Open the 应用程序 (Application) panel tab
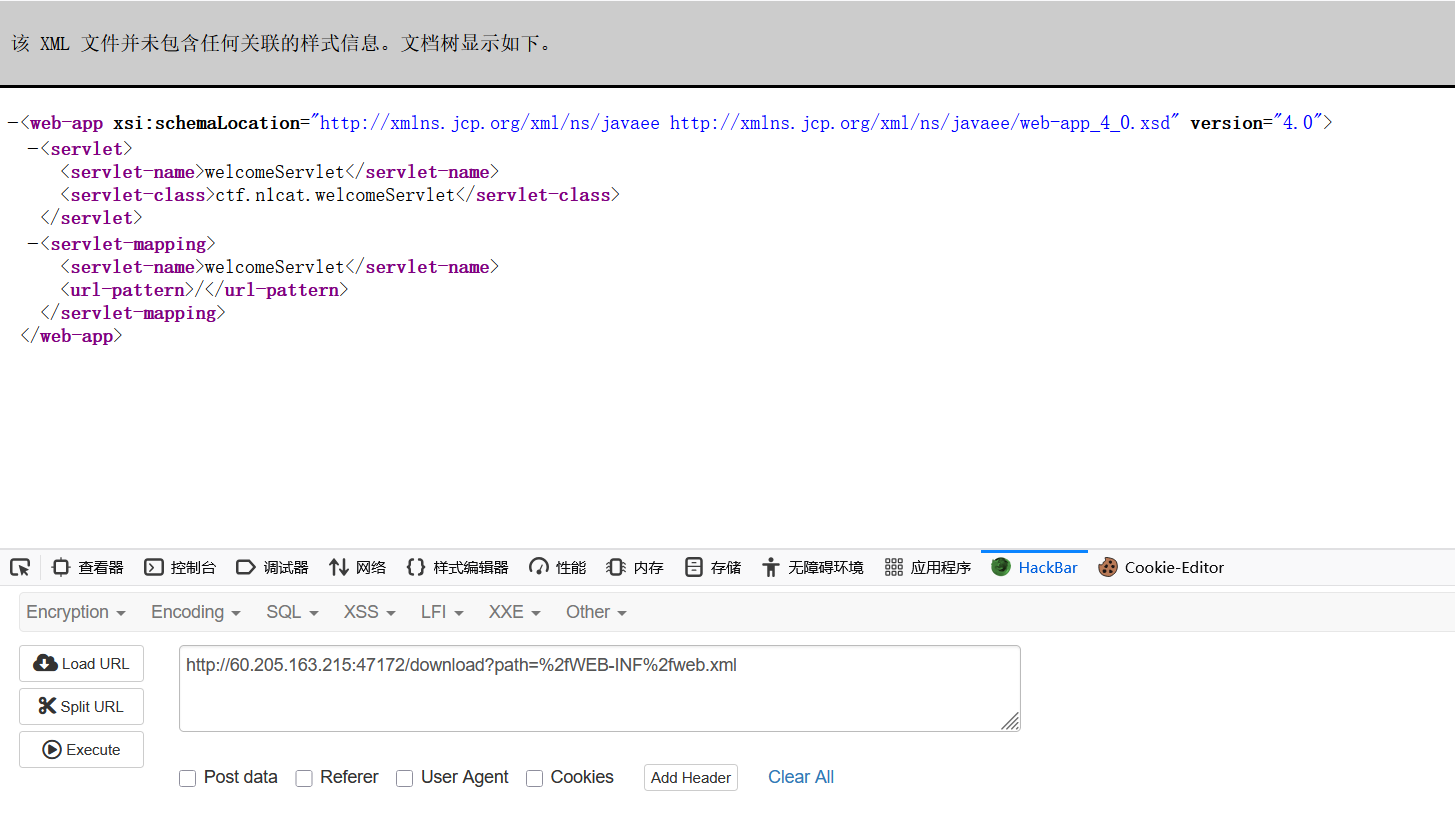The width and height of the screenshot is (1455, 821). point(927,567)
